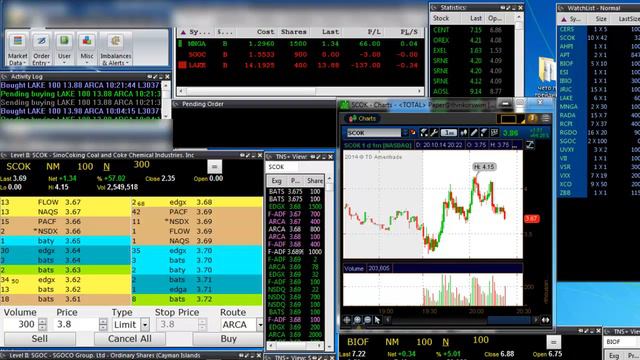Click the chart style icon left of wrench
640x360 pixels.
point(424,133)
